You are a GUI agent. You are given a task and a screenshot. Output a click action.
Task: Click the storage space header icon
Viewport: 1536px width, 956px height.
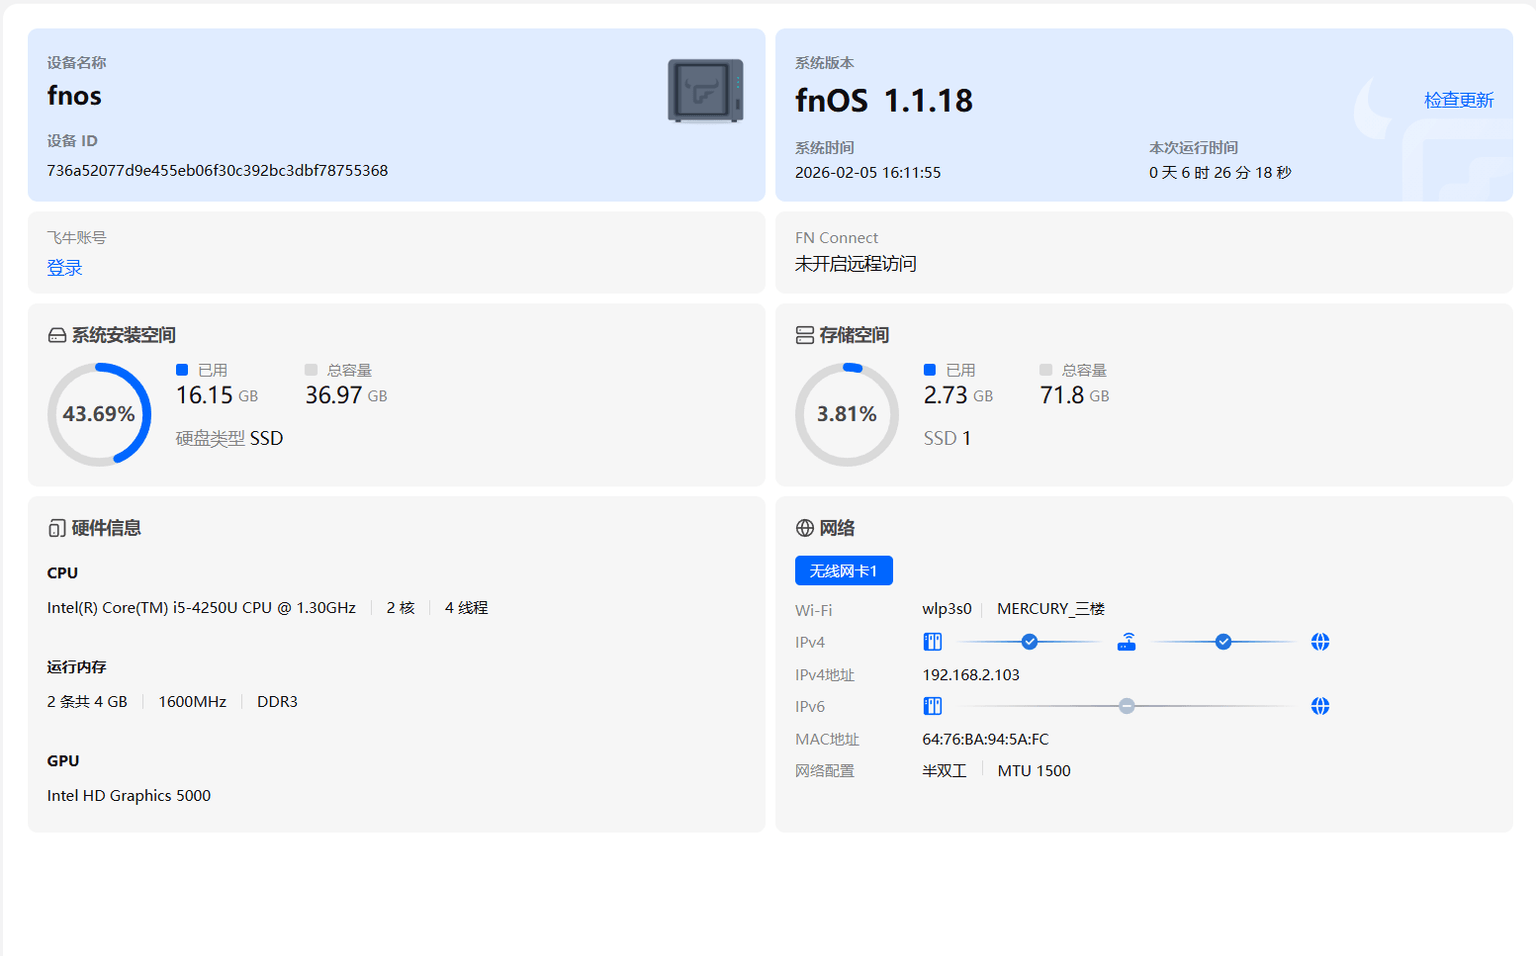(x=804, y=336)
